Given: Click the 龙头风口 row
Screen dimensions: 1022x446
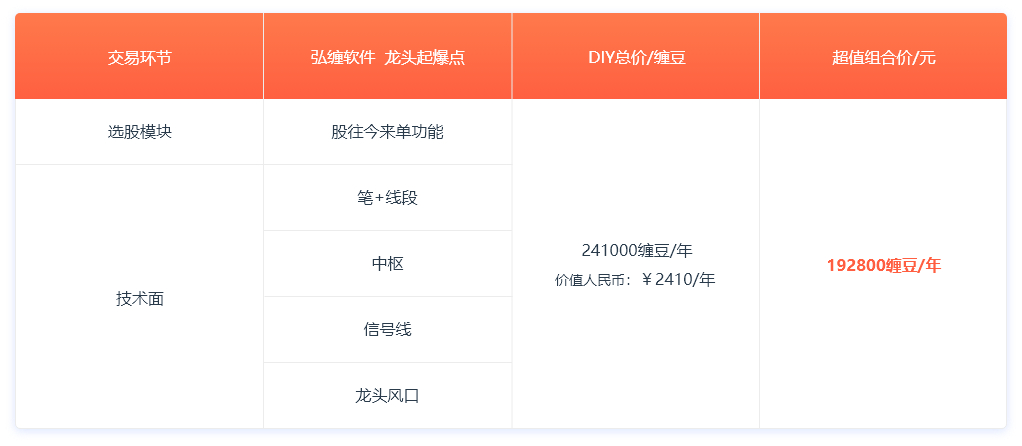Looking at the screenshot, I should point(388,395).
